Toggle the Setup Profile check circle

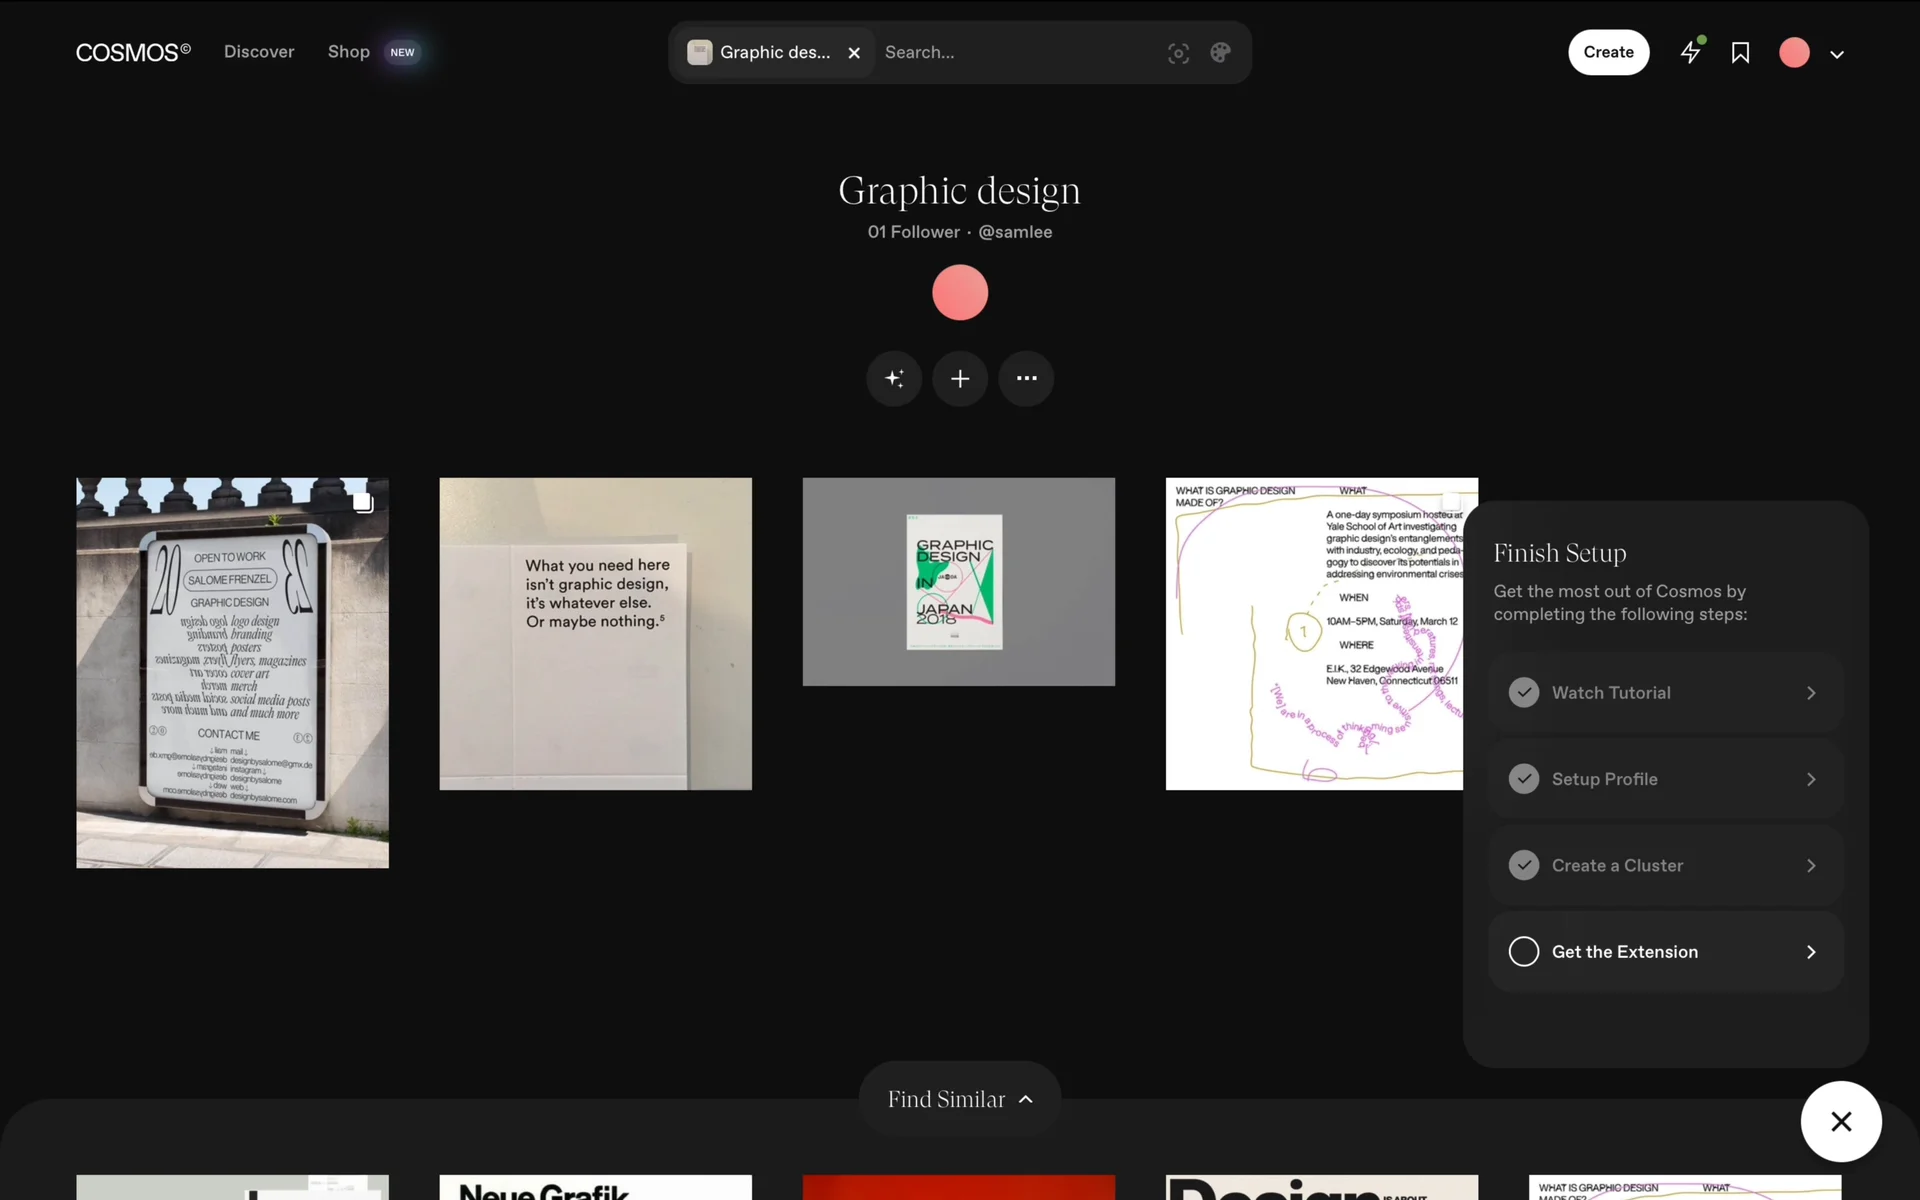(x=1524, y=779)
